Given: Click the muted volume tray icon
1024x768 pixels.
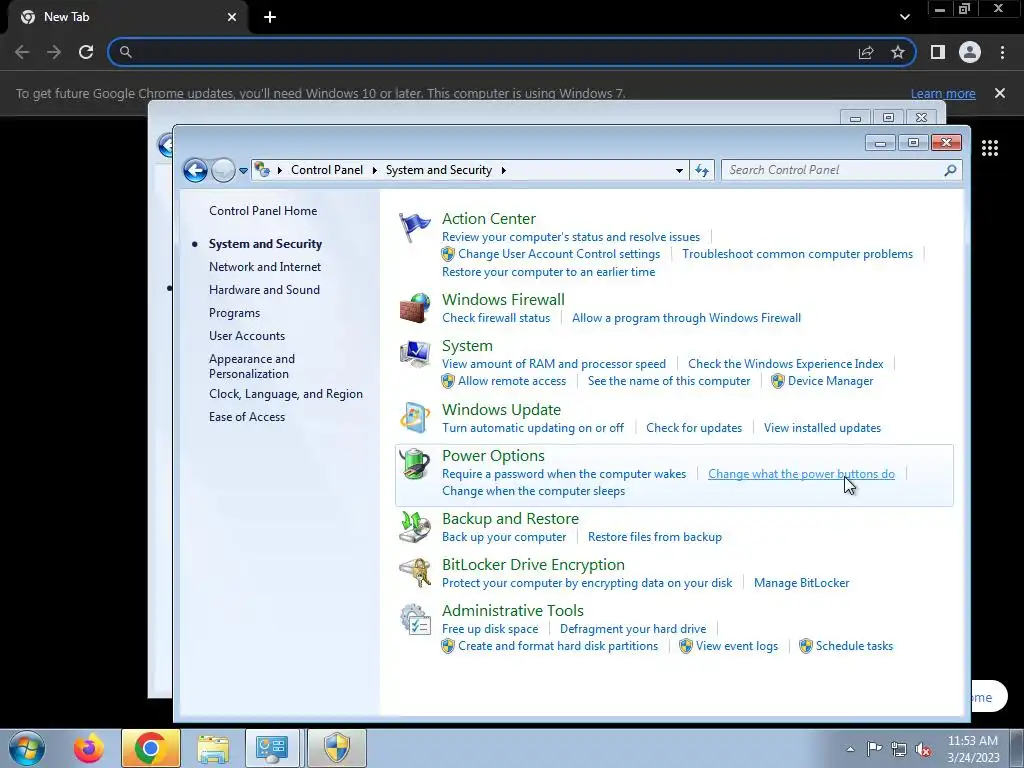Looking at the screenshot, I should point(923,749).
